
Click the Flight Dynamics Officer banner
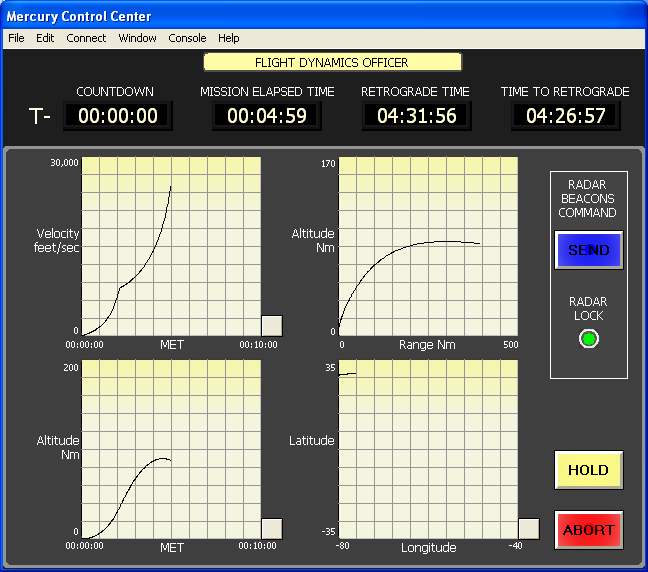(332, 62)
